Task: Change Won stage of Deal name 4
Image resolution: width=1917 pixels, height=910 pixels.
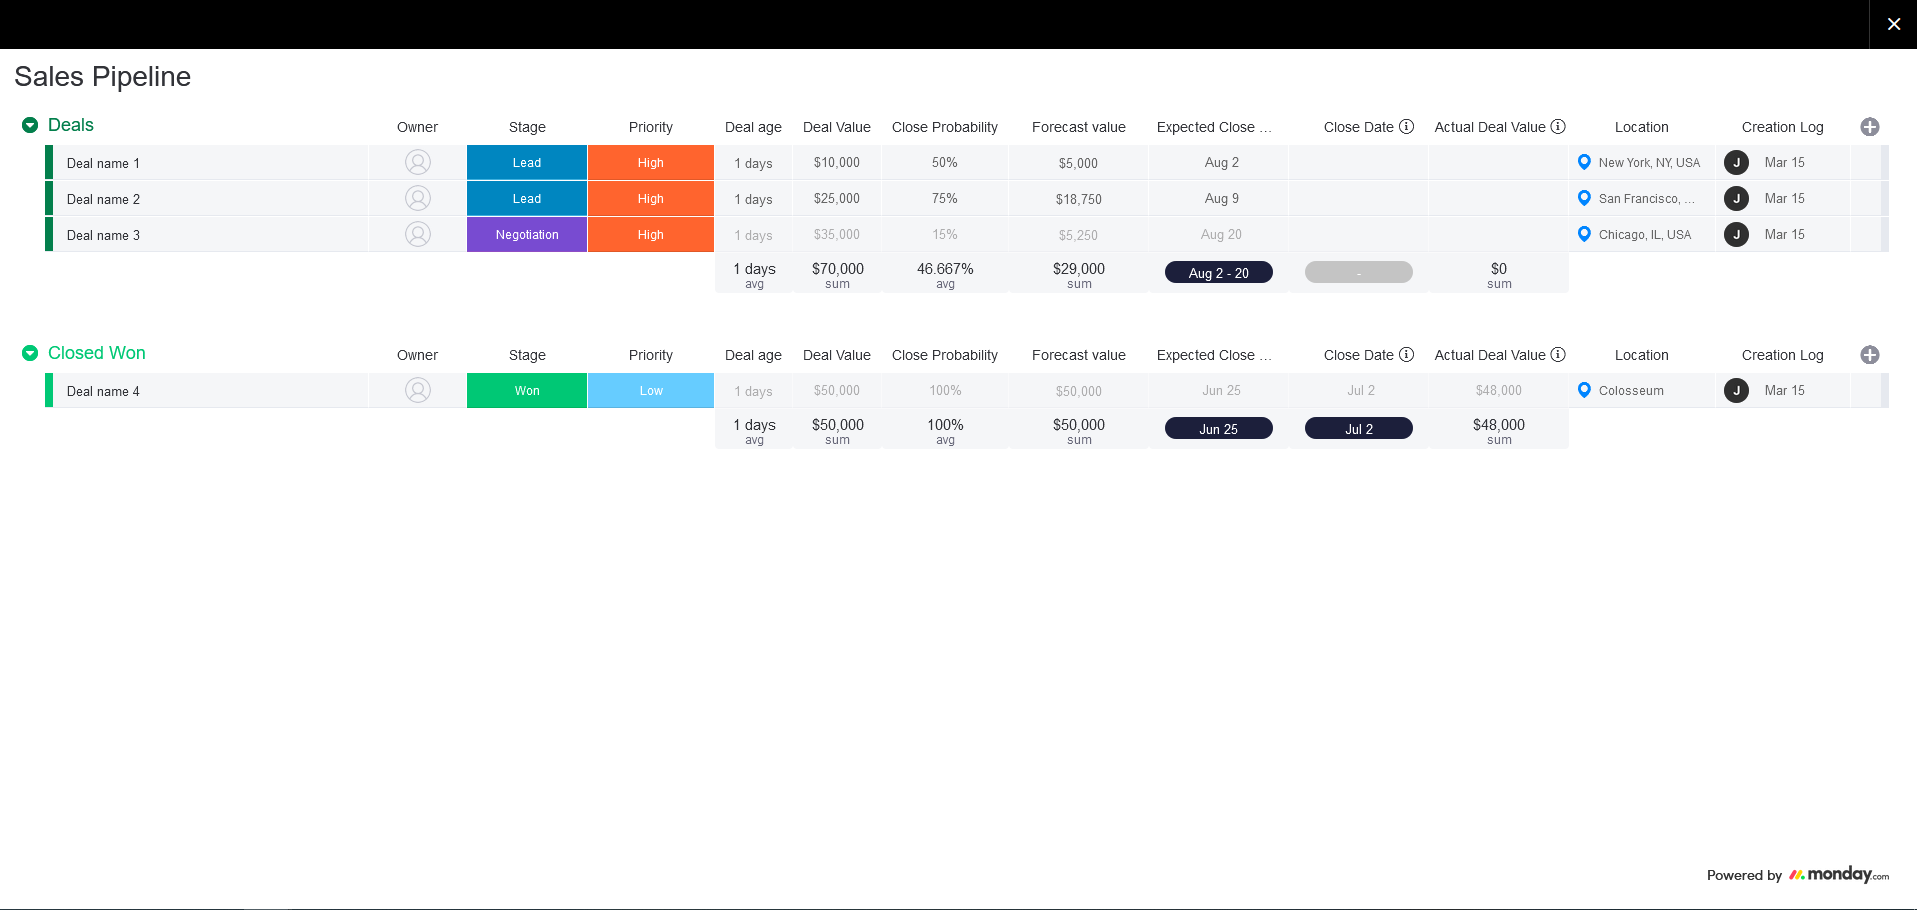Action: click(x=527, y=391)
